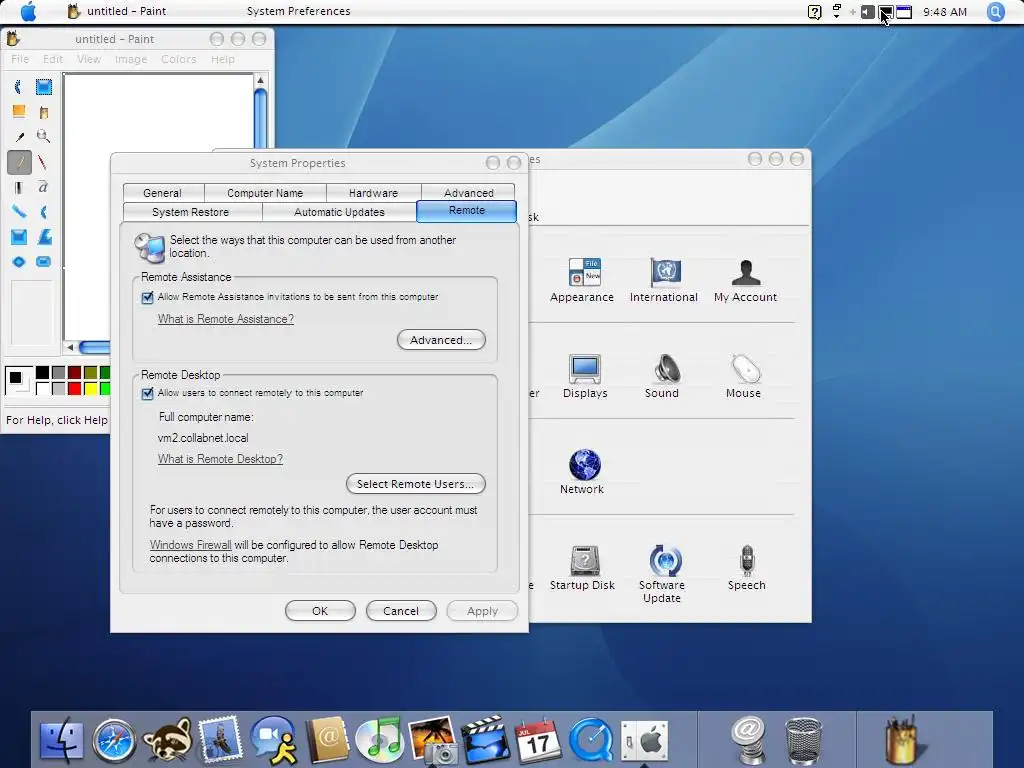The height and width of the screenshot is (768, 1024).
Task: Select the Ellipse tool in Paint
Action: point(18,262)
